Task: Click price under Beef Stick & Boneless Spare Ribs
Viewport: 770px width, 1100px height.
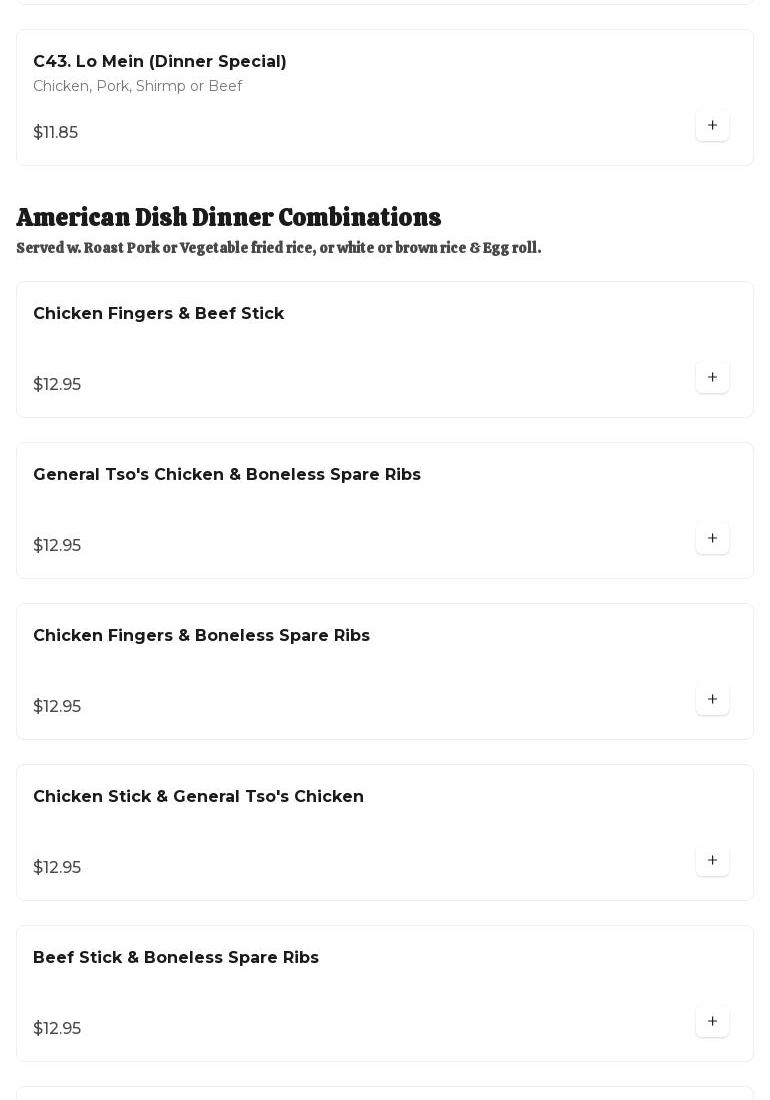Action: click(x=57, y=1029)
